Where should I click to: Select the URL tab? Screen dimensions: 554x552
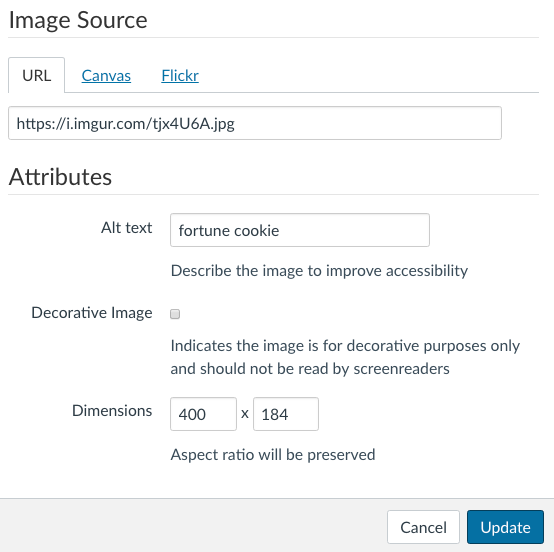(x=36, y=75)
